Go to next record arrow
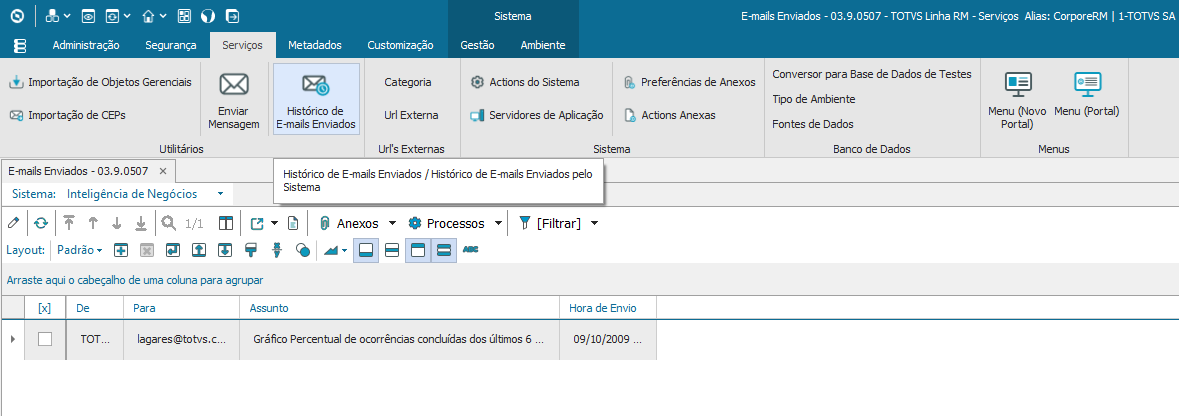The width and height of the screenshot is (1179, 416). 117,223
